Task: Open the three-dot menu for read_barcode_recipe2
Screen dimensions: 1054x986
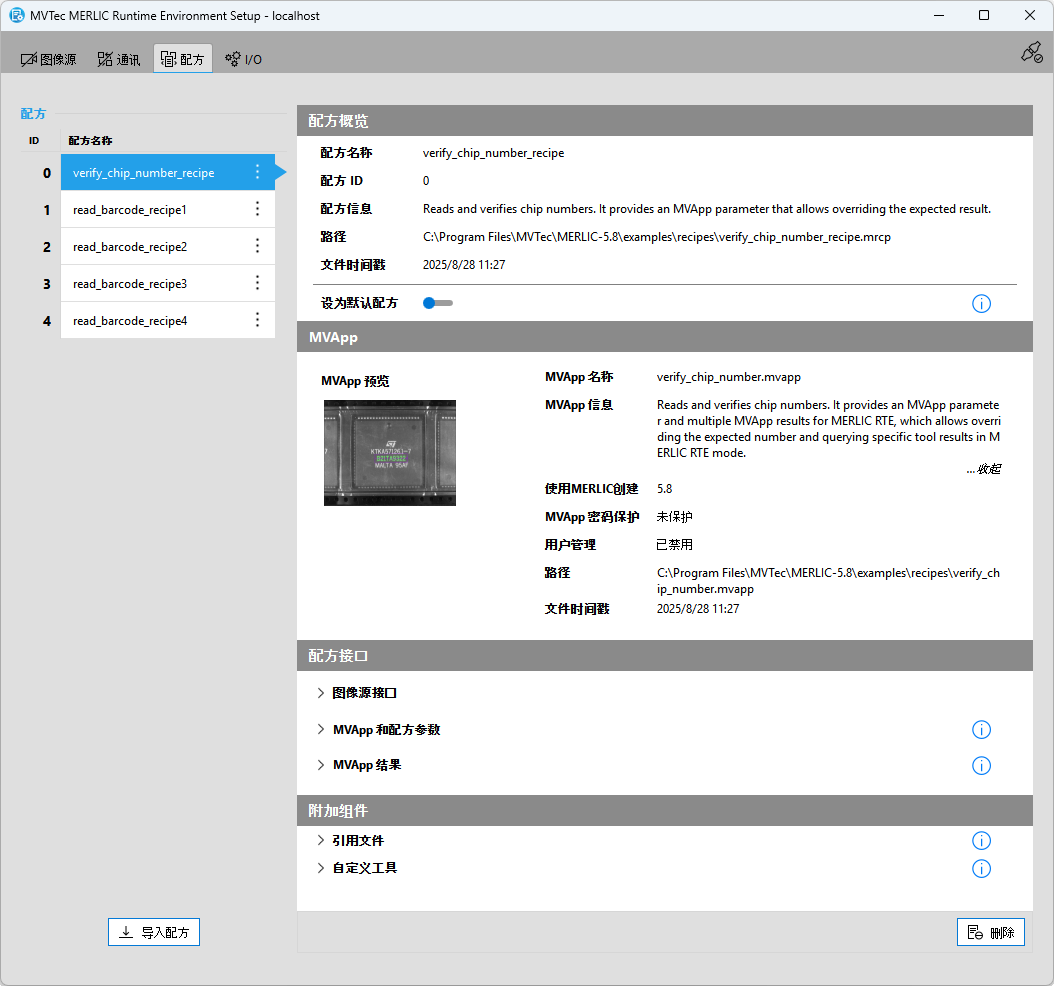Action: 257,246
